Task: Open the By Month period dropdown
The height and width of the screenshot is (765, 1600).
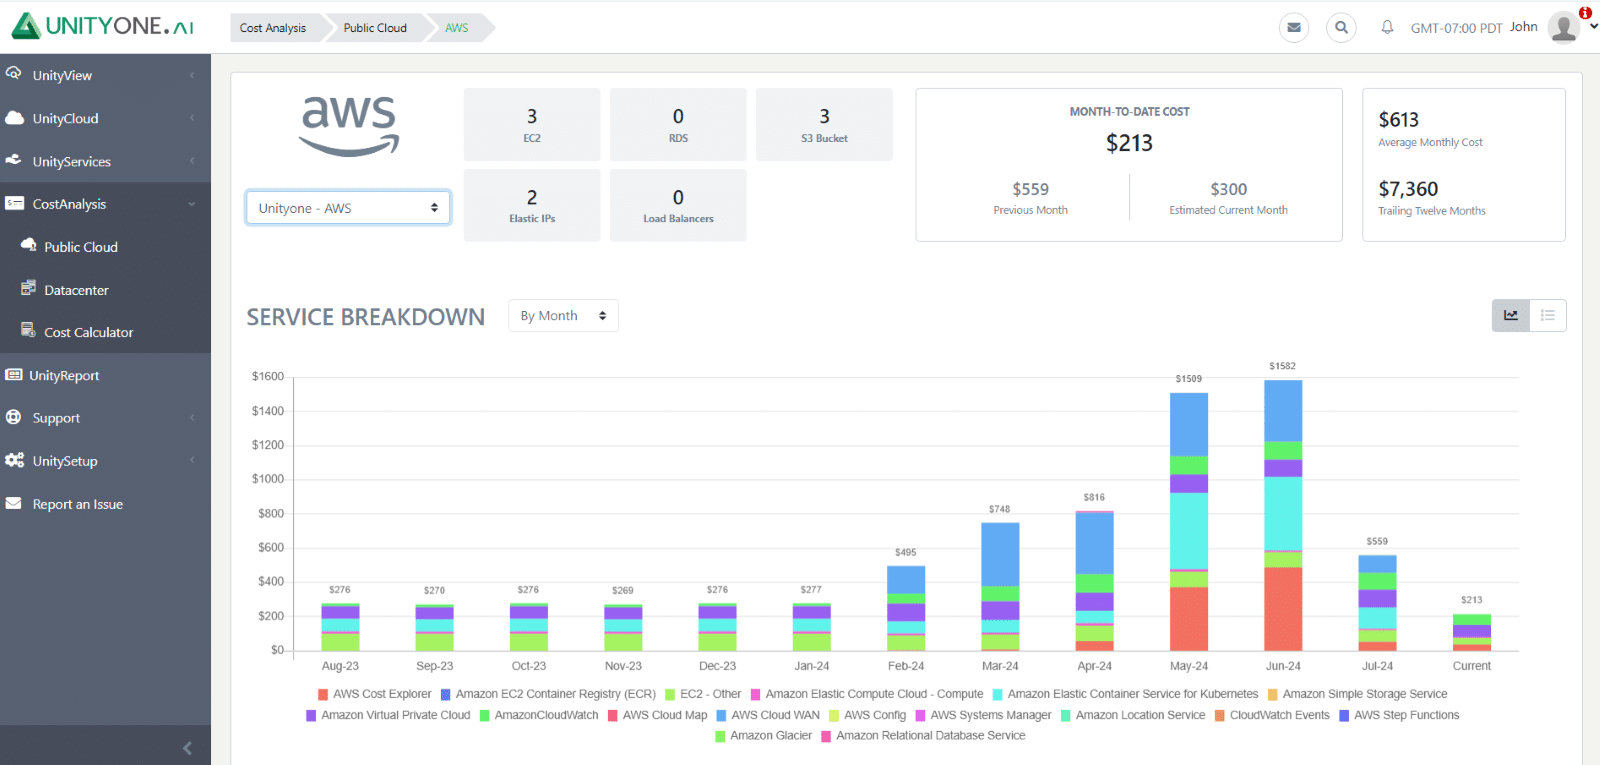Action: (x=563, y=315)
